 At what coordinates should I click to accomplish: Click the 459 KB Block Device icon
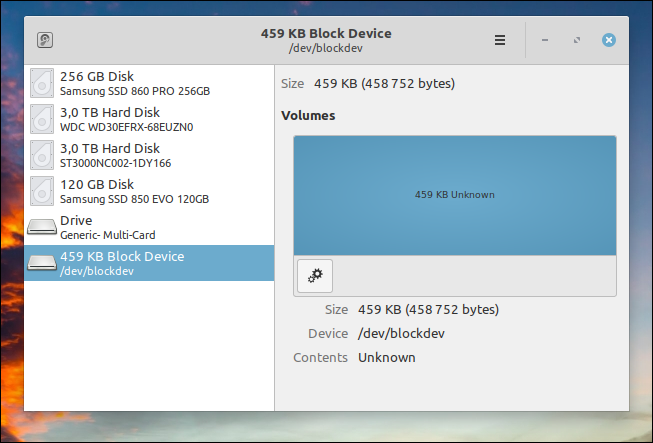[x=42, y=263]
